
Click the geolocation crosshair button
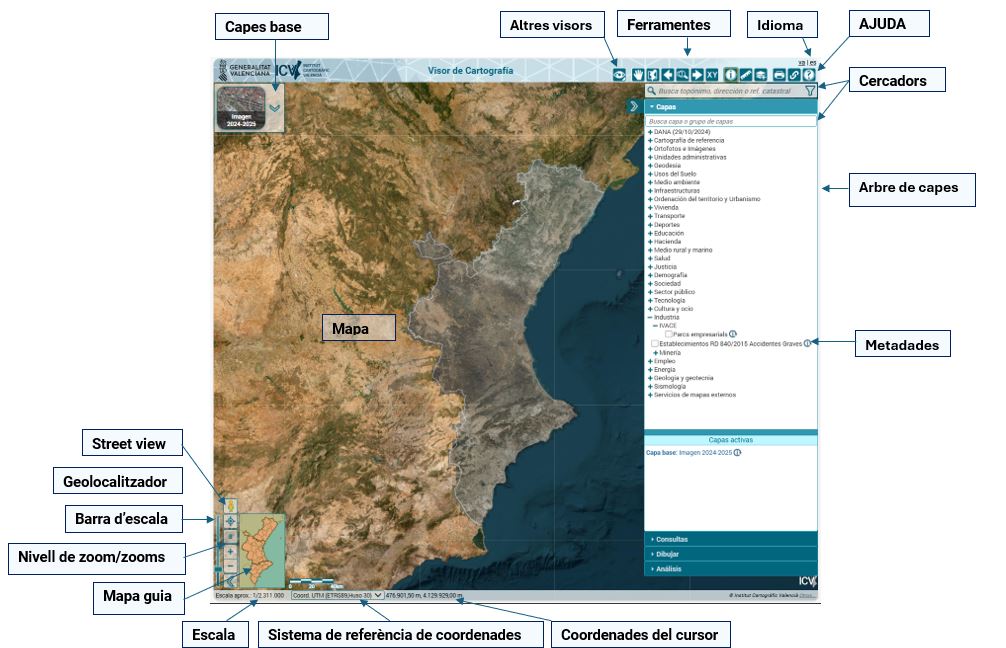(230, 521)
